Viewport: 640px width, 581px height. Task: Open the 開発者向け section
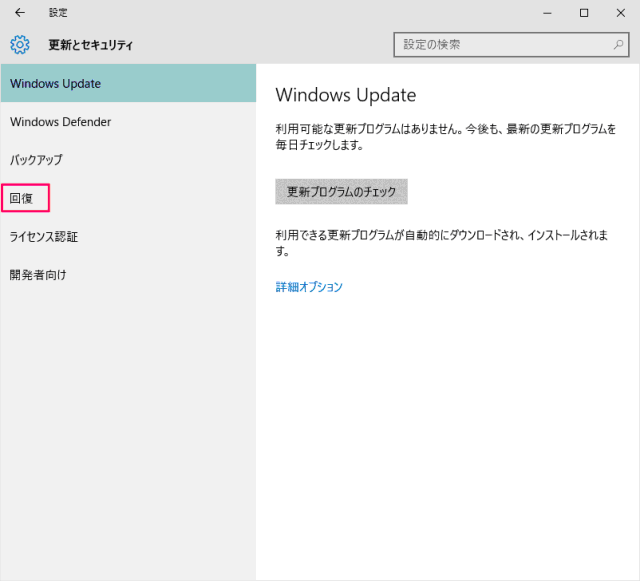tap(128, 275)
